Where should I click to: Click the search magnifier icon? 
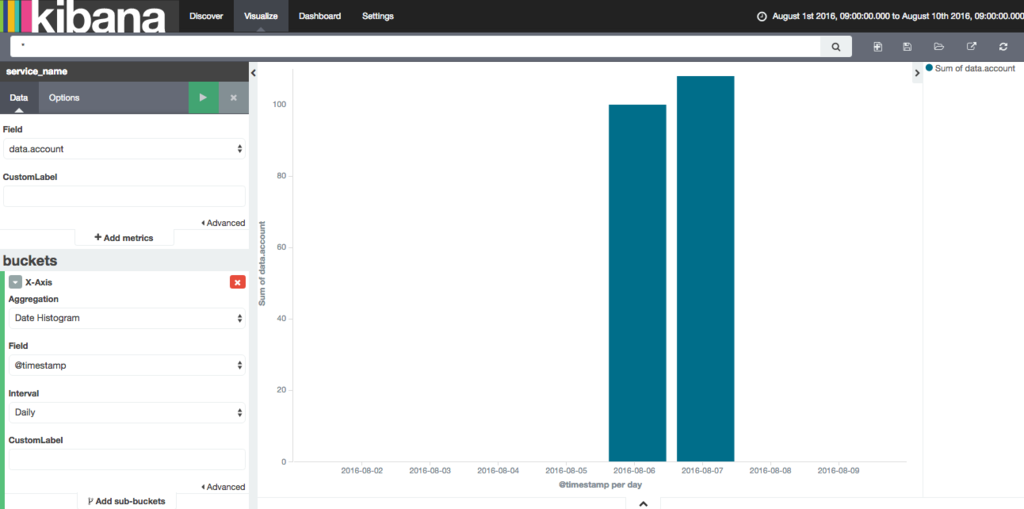[836, 47]
